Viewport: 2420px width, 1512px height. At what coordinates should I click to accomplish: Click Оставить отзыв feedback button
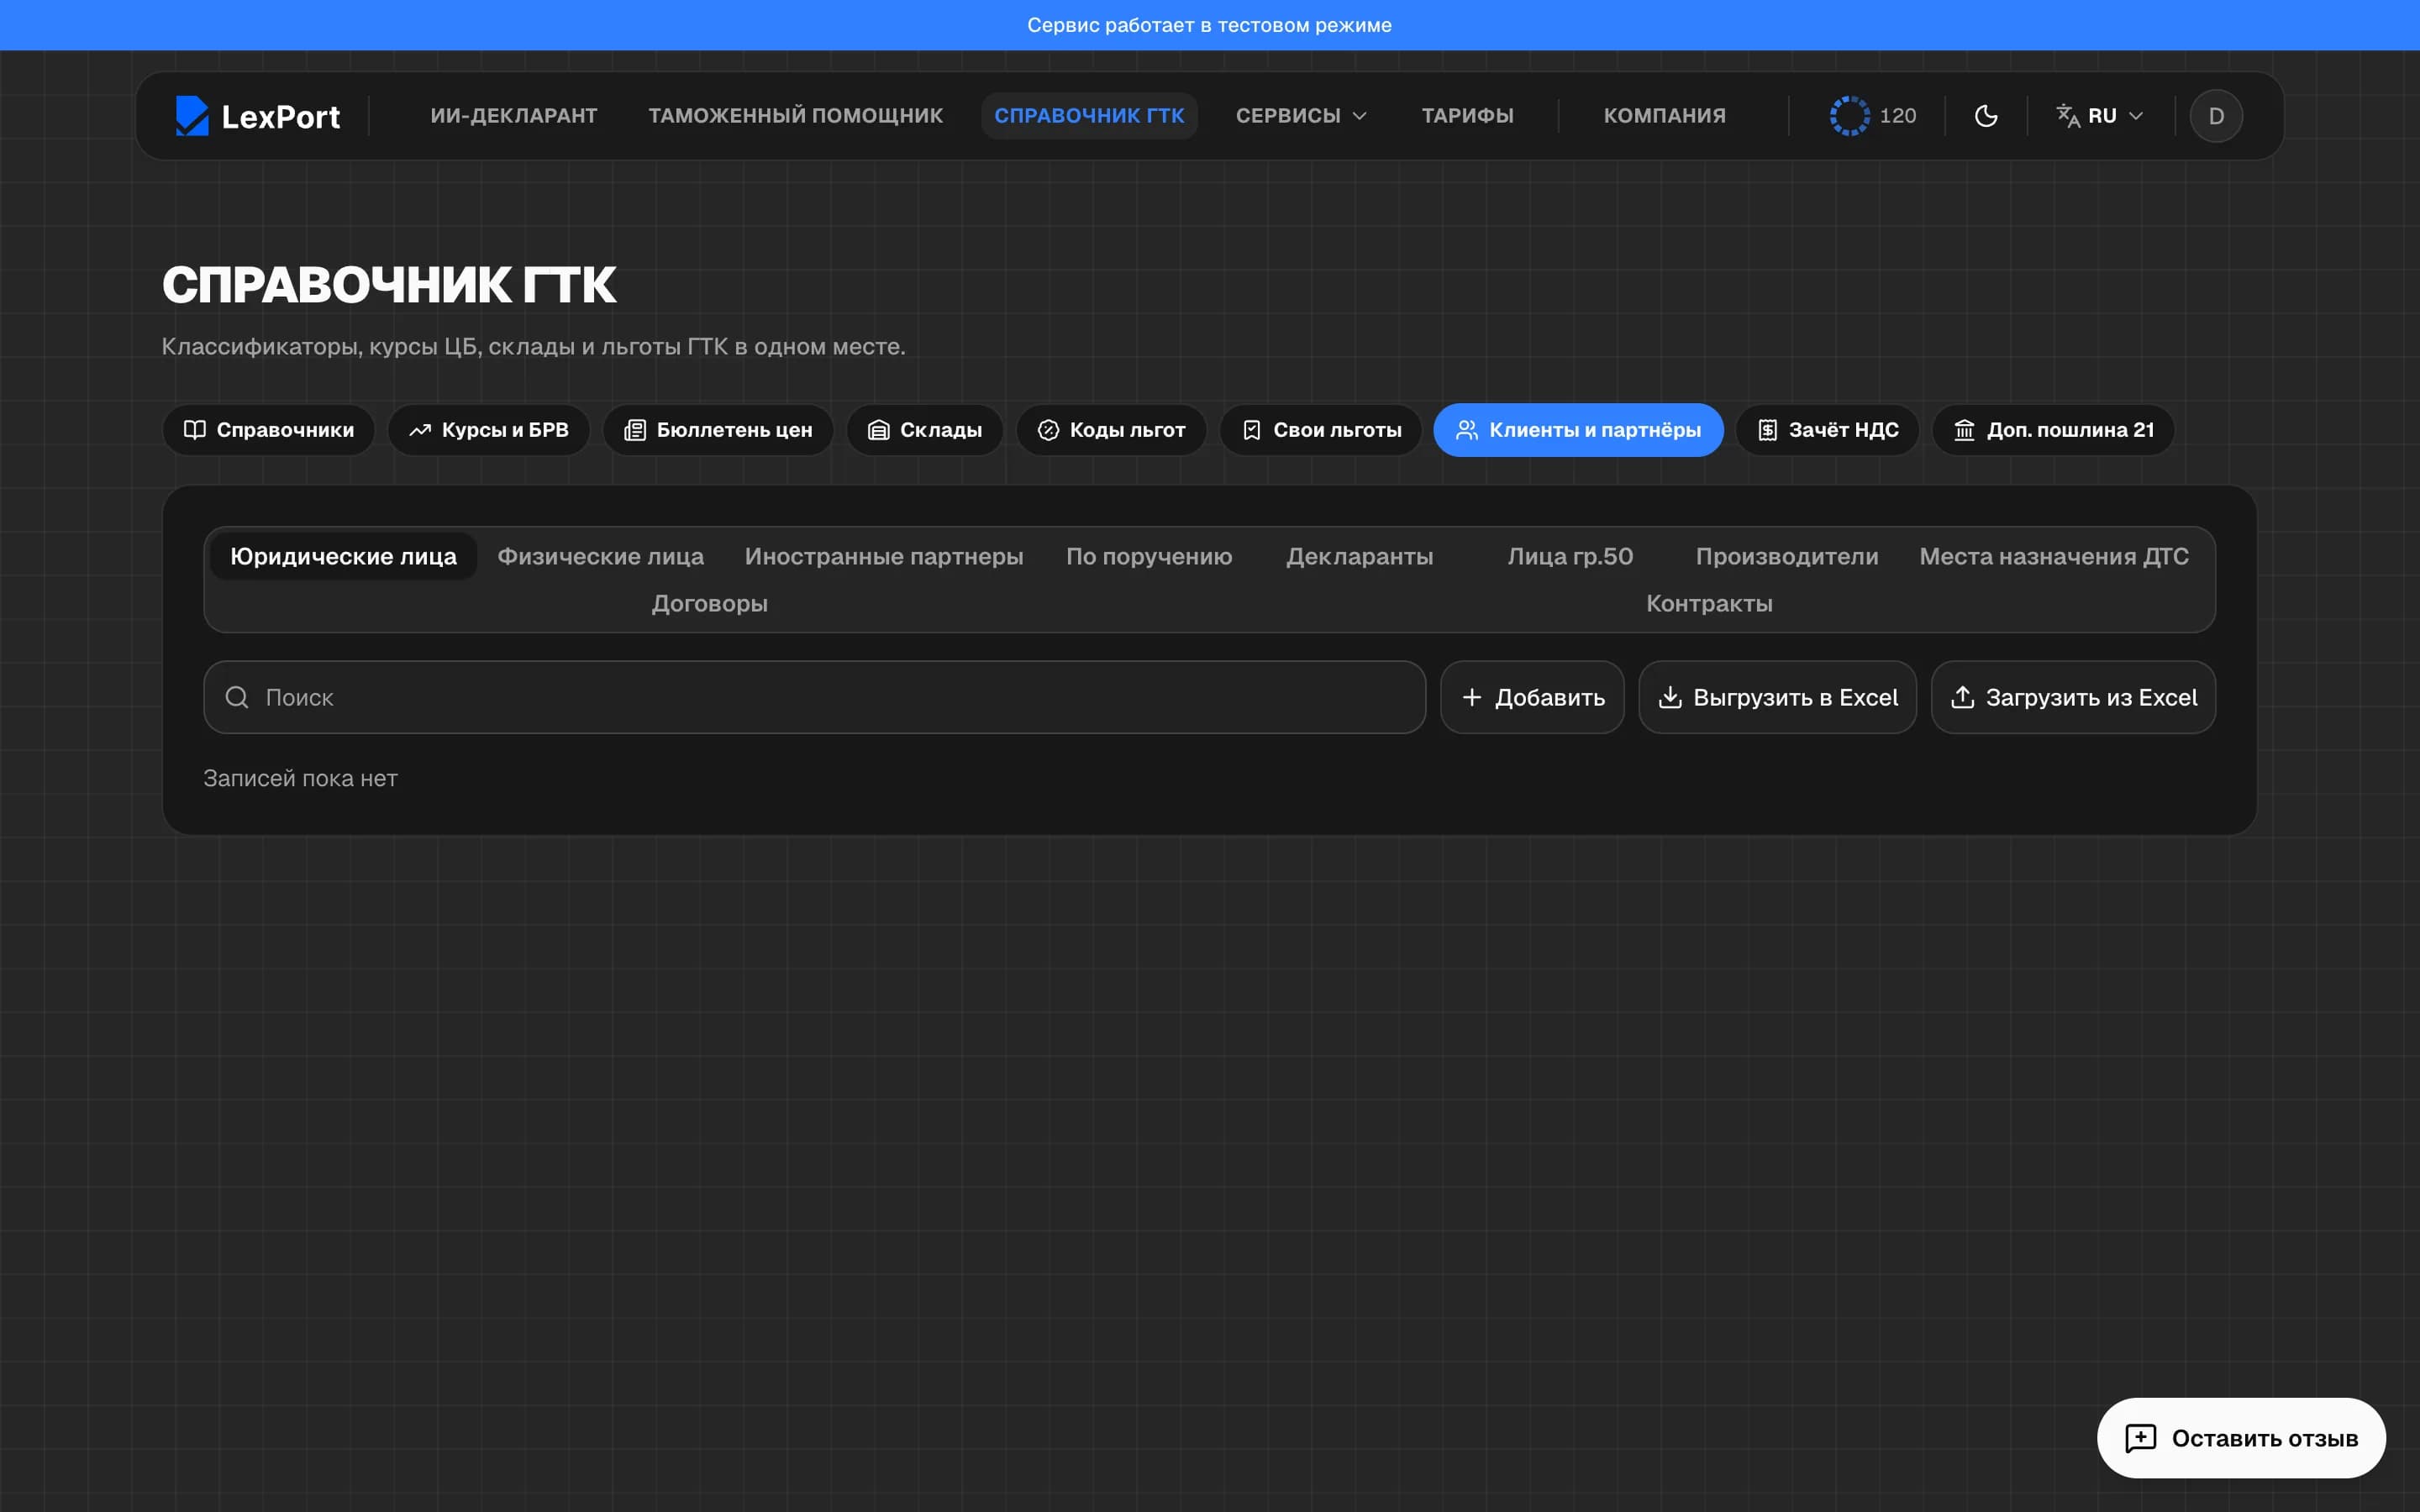pos(2241,1438)
